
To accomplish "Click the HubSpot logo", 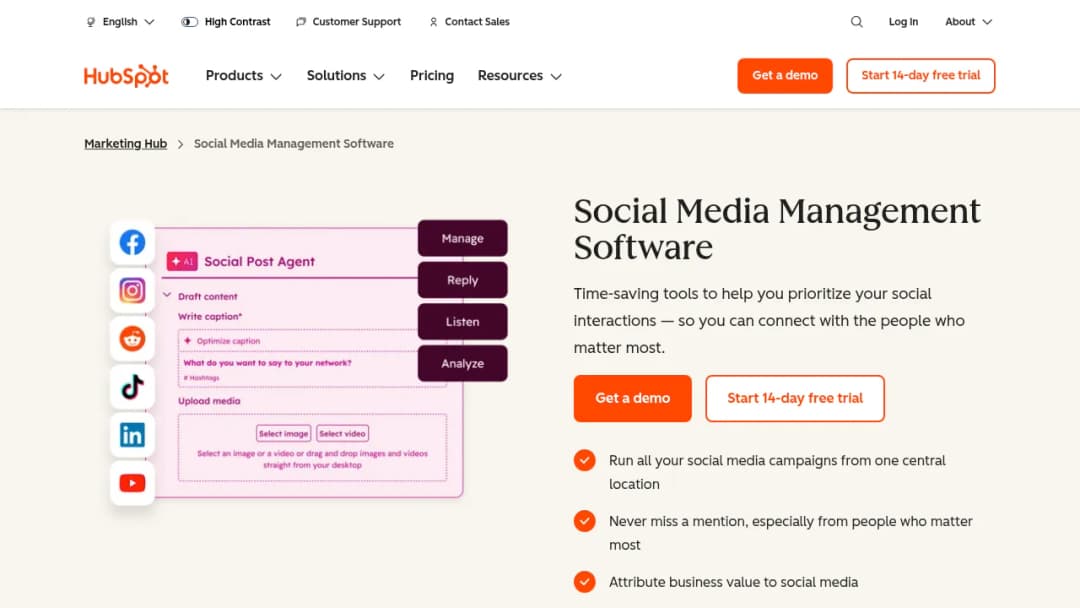I will (x=126, y=76).
